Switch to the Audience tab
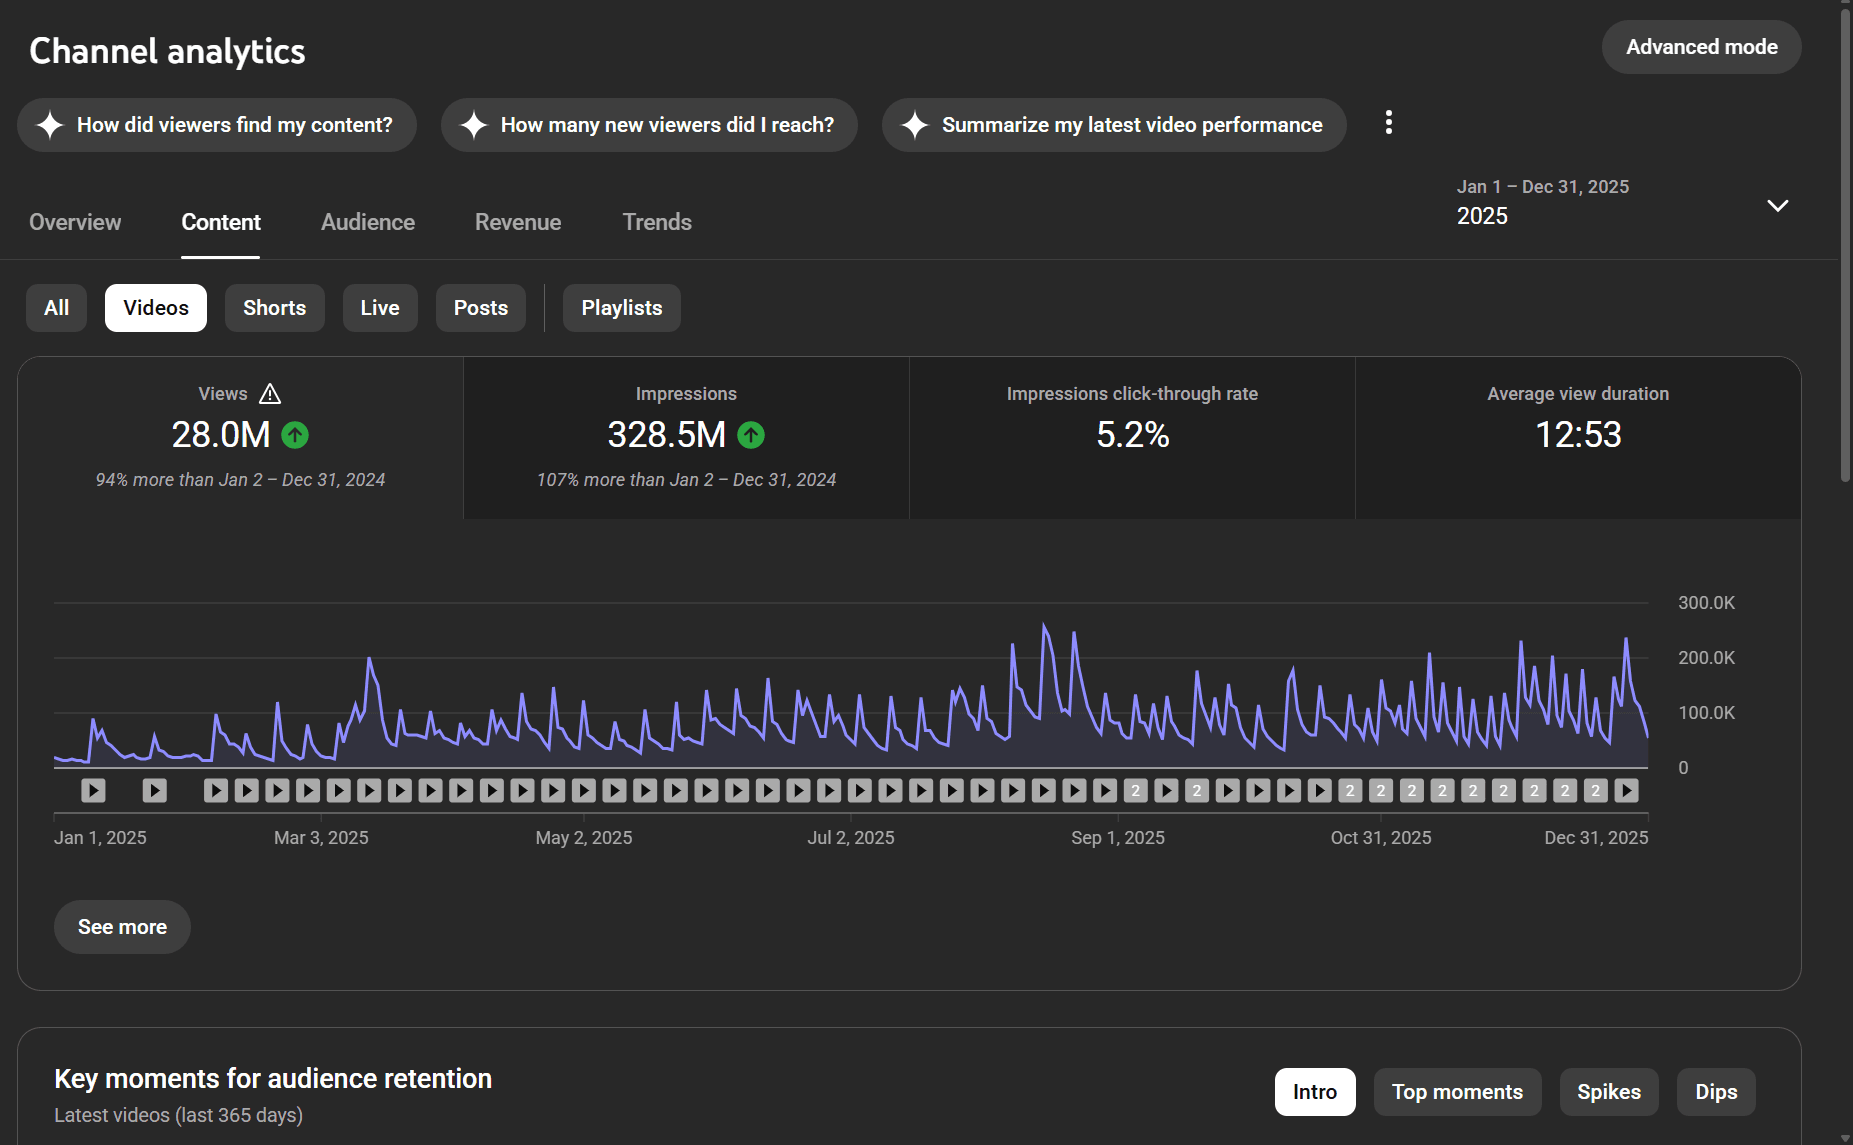The height and width of the screenshot is (1145, 1853). (x=368, y=222)
